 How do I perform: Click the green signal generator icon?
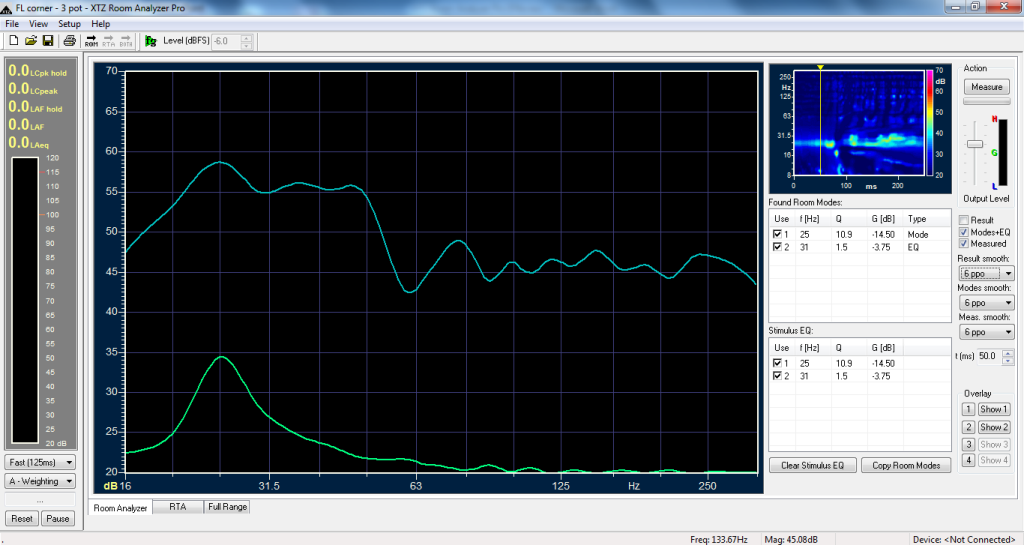click(151, 41)
